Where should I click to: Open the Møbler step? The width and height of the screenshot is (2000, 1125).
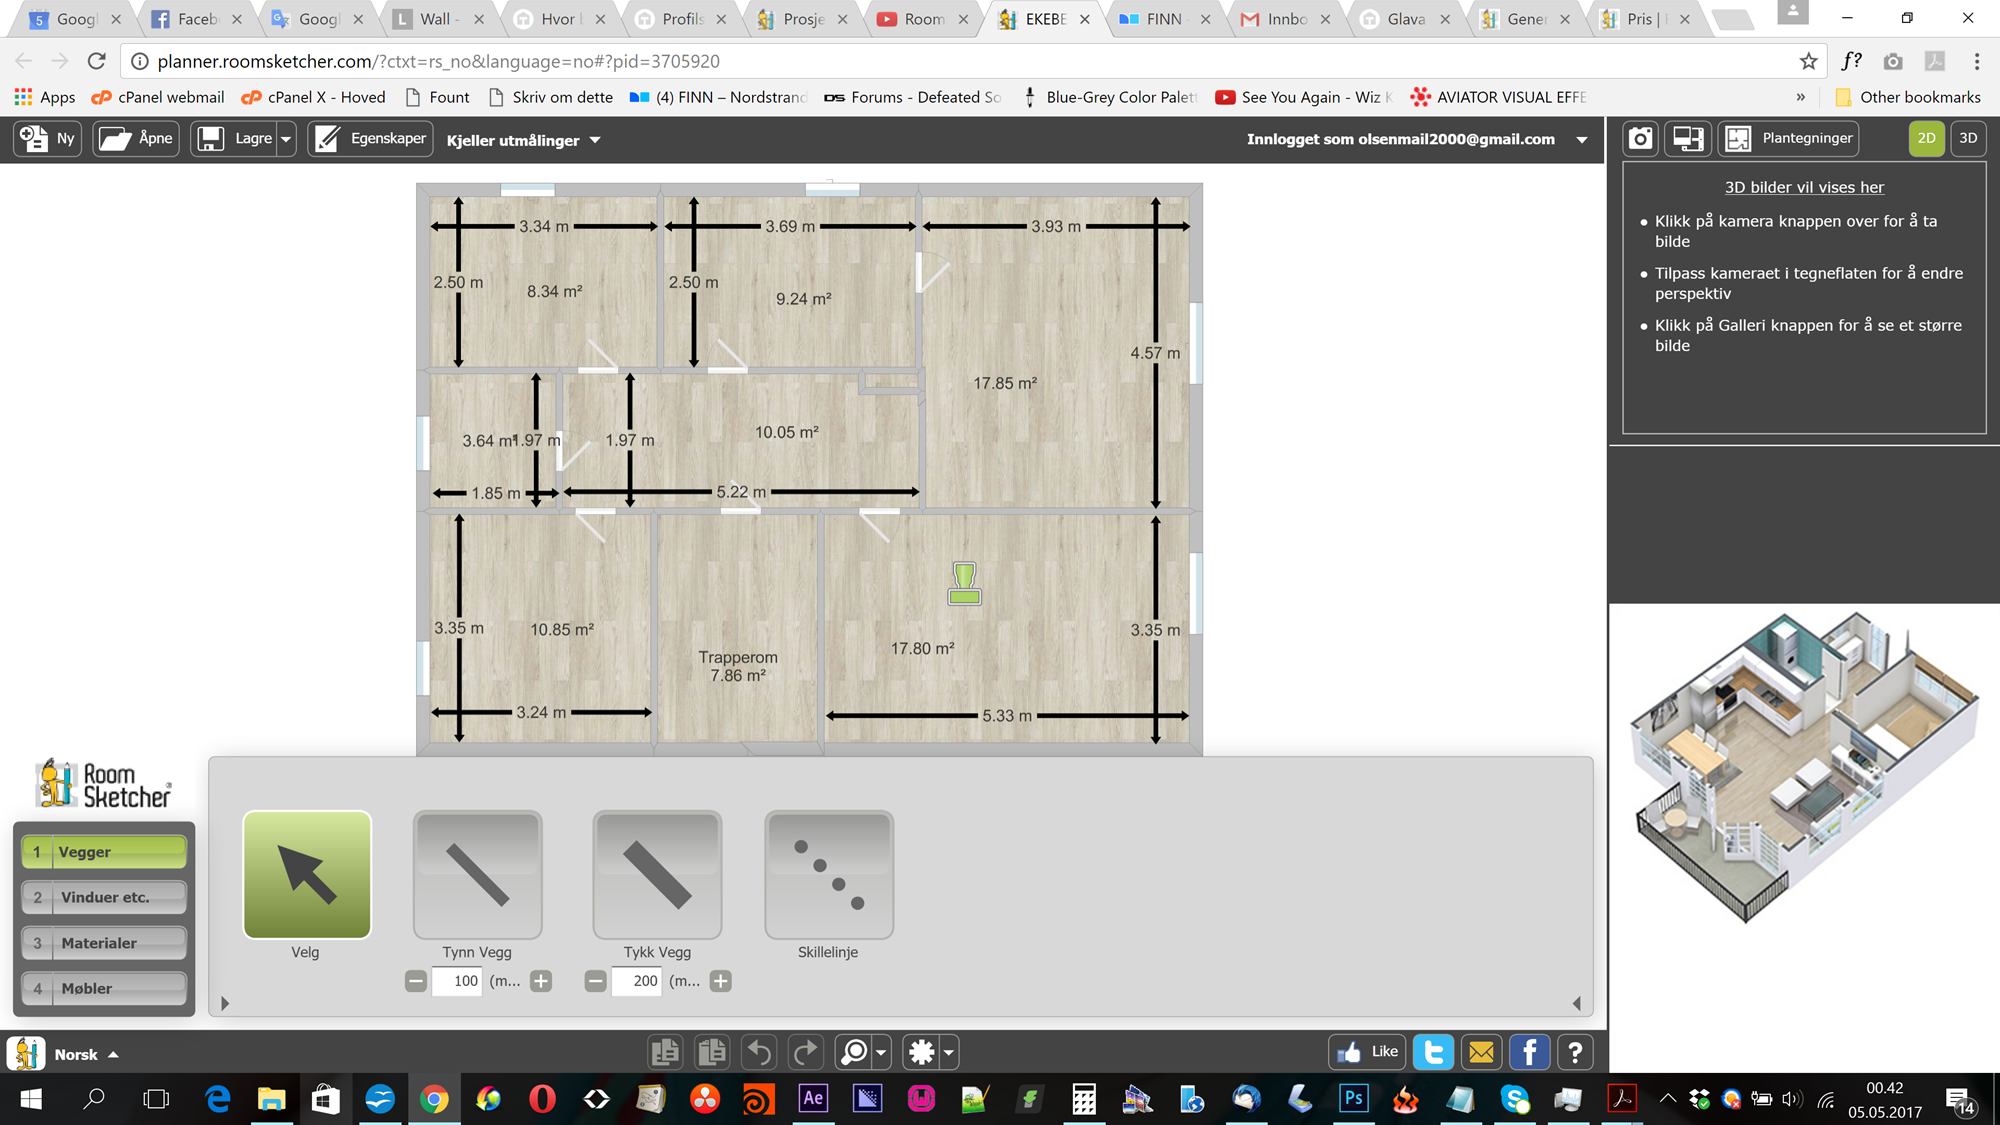point(105,988)
